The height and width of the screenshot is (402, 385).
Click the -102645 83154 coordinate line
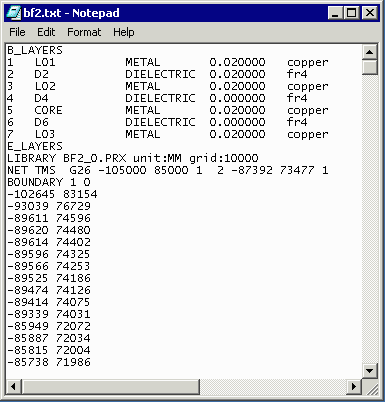pos(52,194)
